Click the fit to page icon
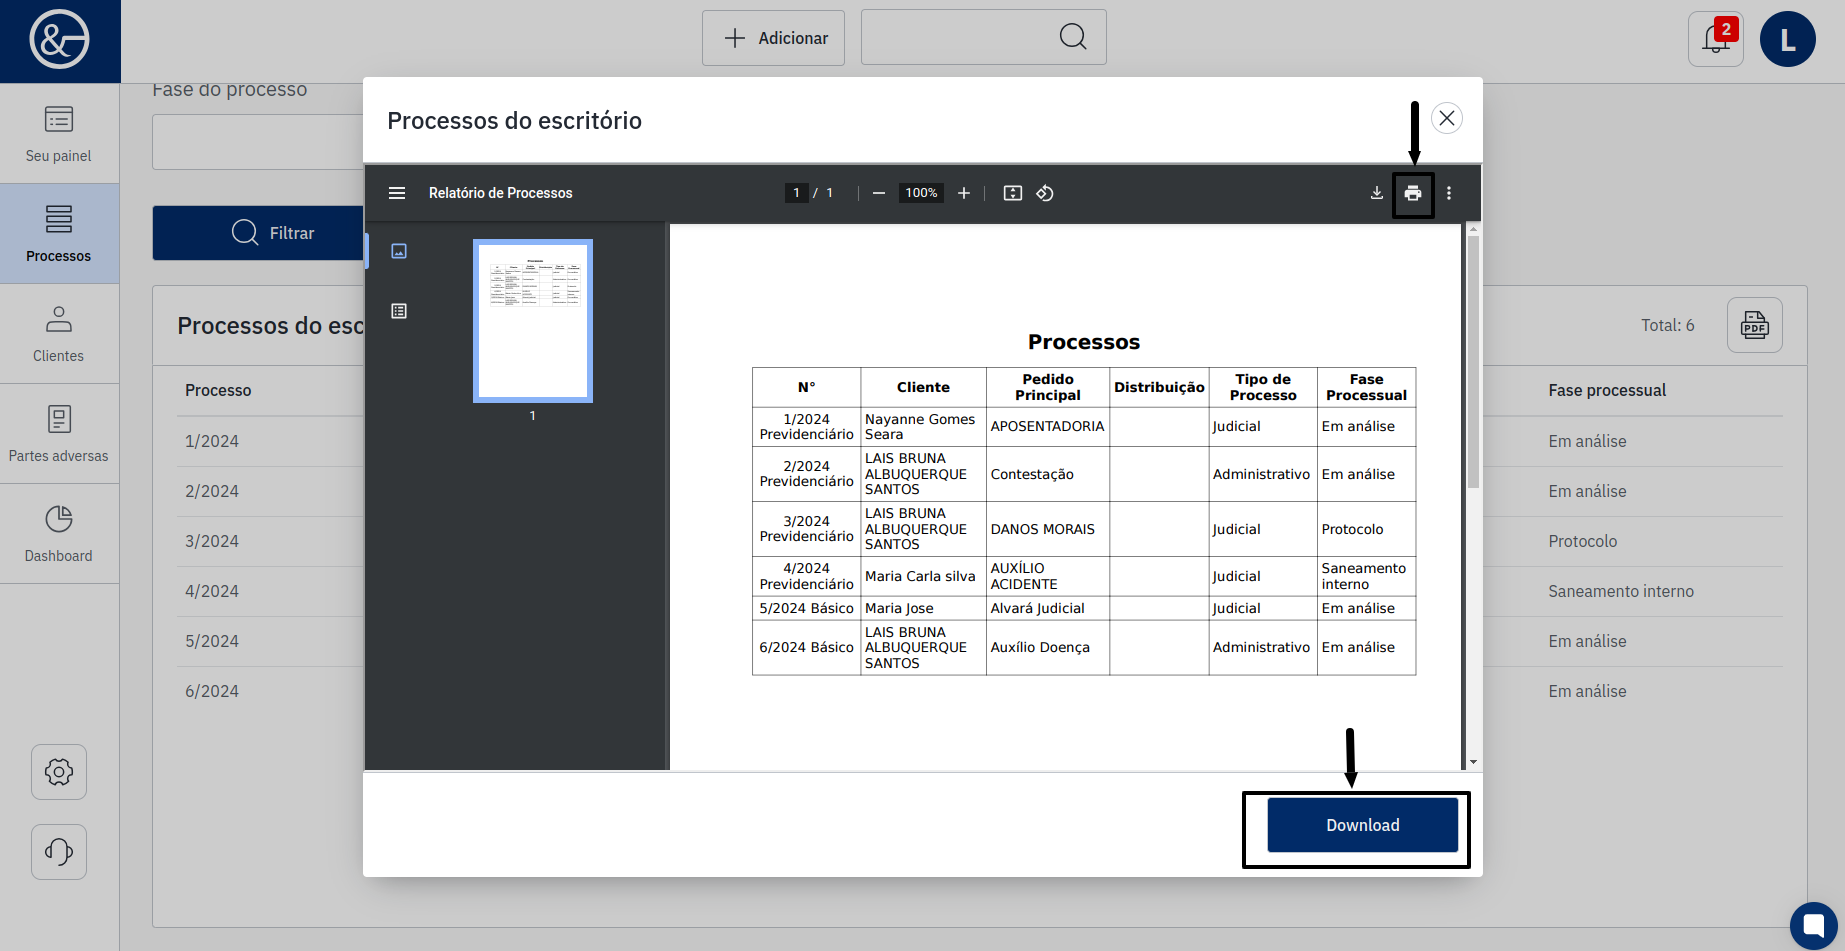The height and width of the screenshot is (951, 1845). coord(1013,193)
